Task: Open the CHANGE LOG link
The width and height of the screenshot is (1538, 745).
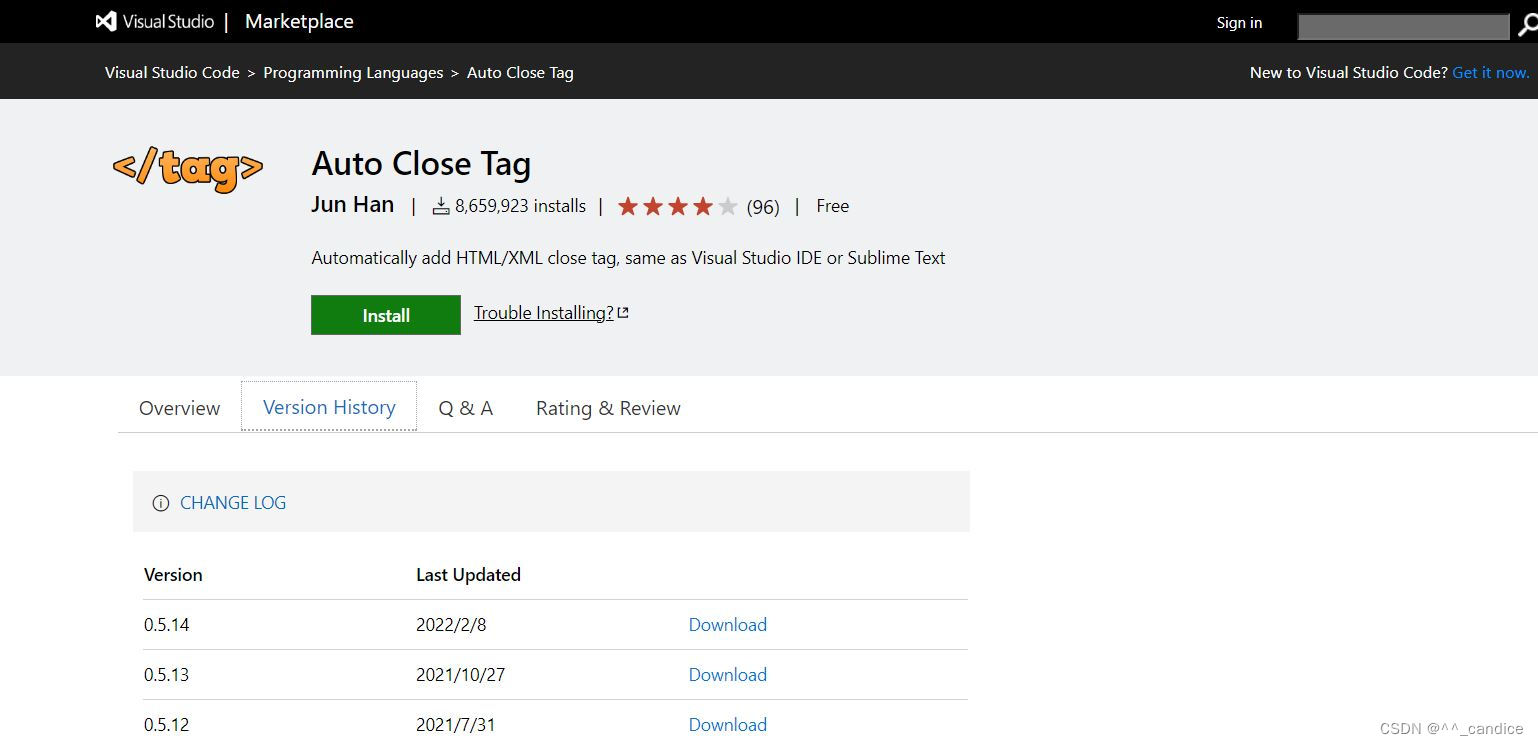Action: (x=233, y=503)
